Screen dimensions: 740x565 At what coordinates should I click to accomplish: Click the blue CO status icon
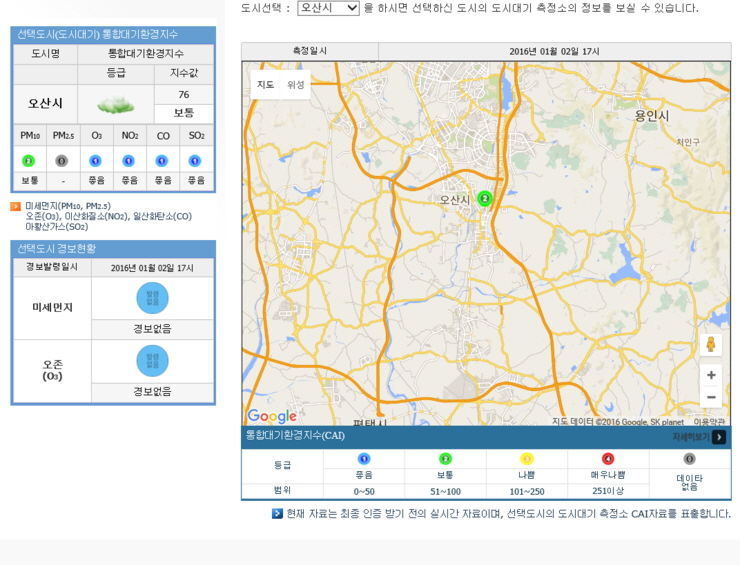coord(162,161)
